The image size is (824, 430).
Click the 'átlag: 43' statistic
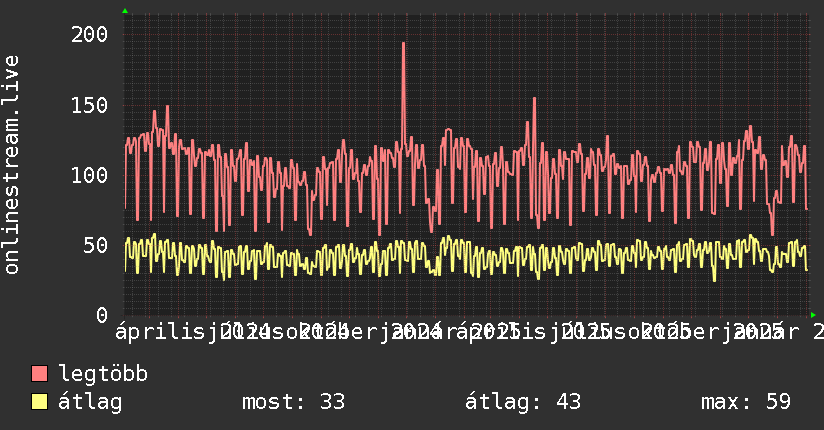(523, 402)
